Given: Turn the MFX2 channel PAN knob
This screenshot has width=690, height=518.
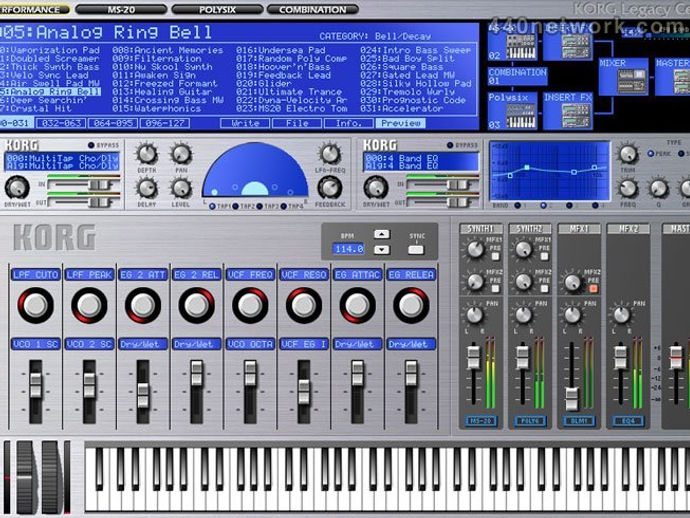Looking at the screenshot, I should pos(621,315).
